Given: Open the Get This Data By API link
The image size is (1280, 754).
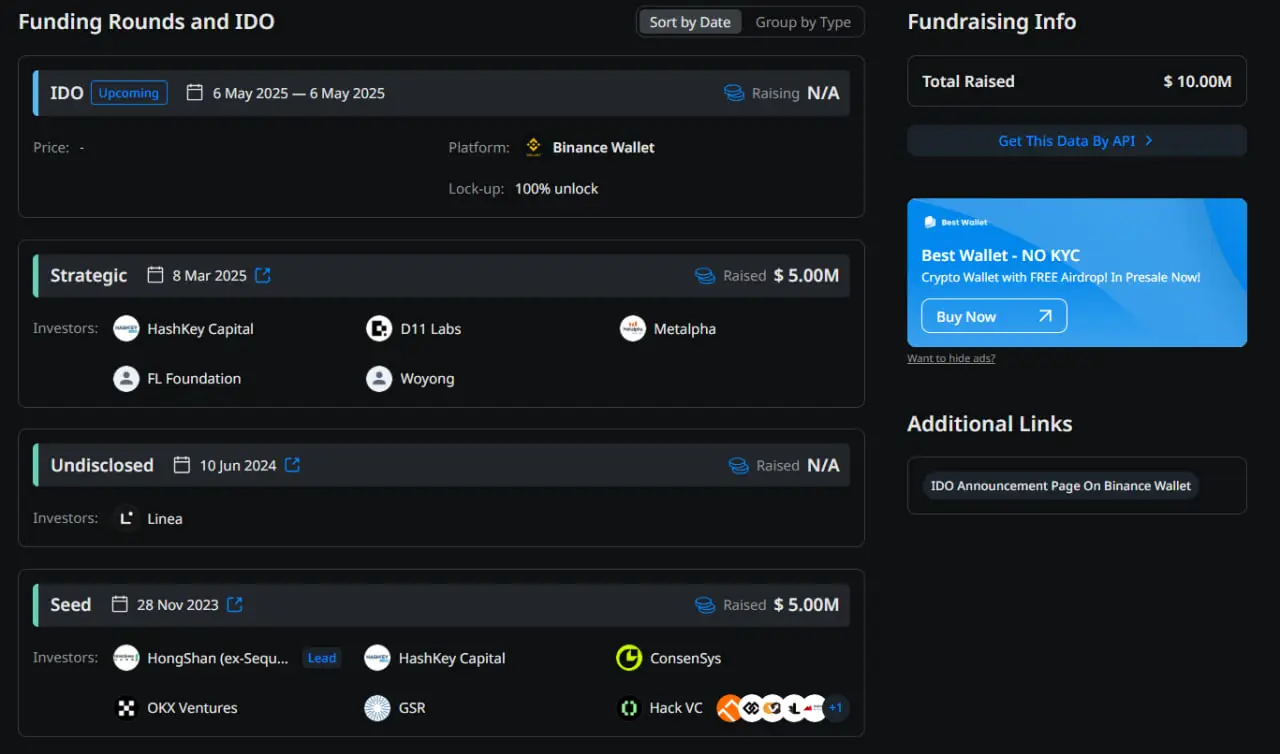Looking at the screenshot, I should tap(1076, 141).
